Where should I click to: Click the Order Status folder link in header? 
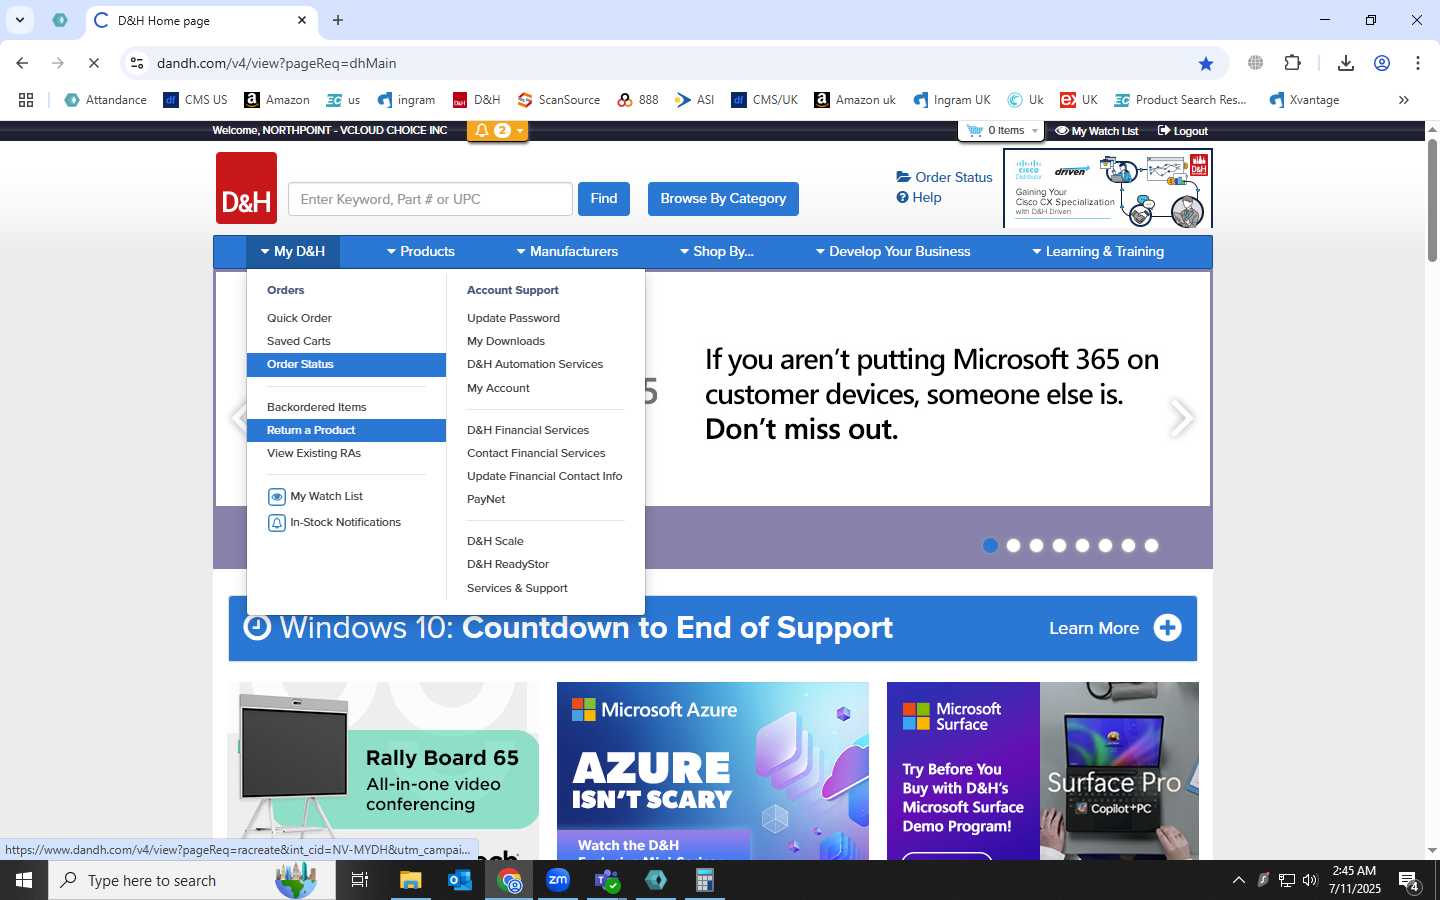[945, 177]
